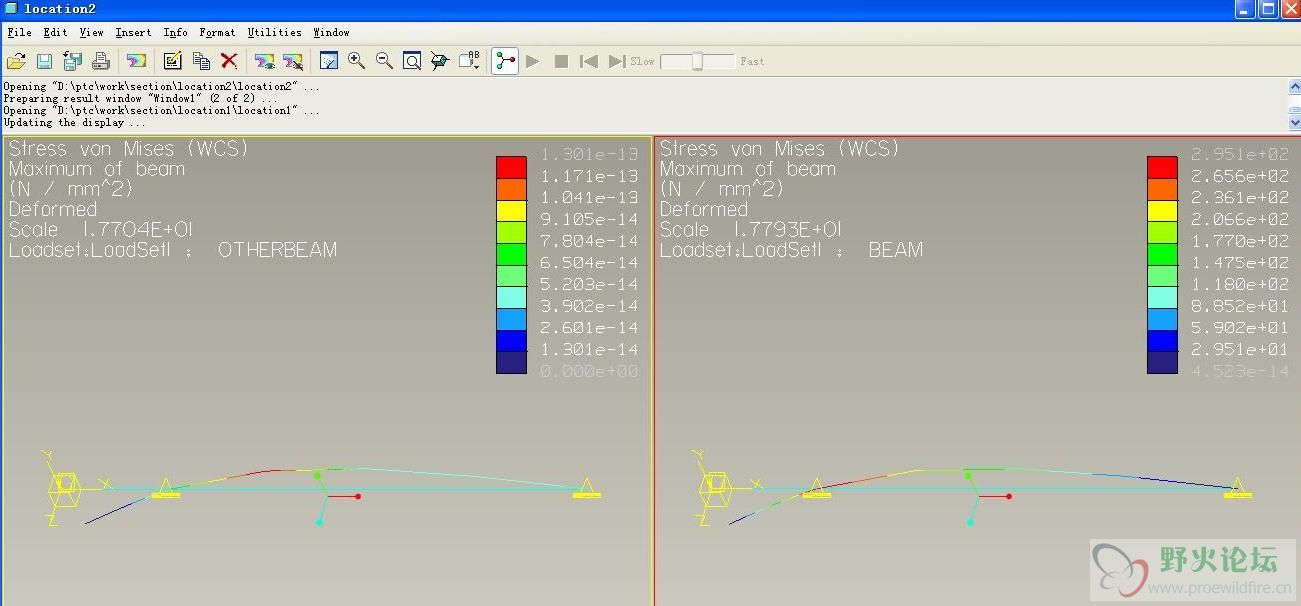Click the insert new result window icon
1301x606 pixels.
pyautogui.click(x=136, y=61)
